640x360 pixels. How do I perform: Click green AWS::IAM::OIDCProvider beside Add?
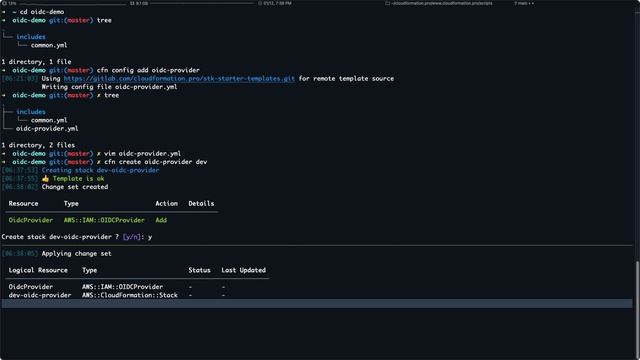coord(104,220)
